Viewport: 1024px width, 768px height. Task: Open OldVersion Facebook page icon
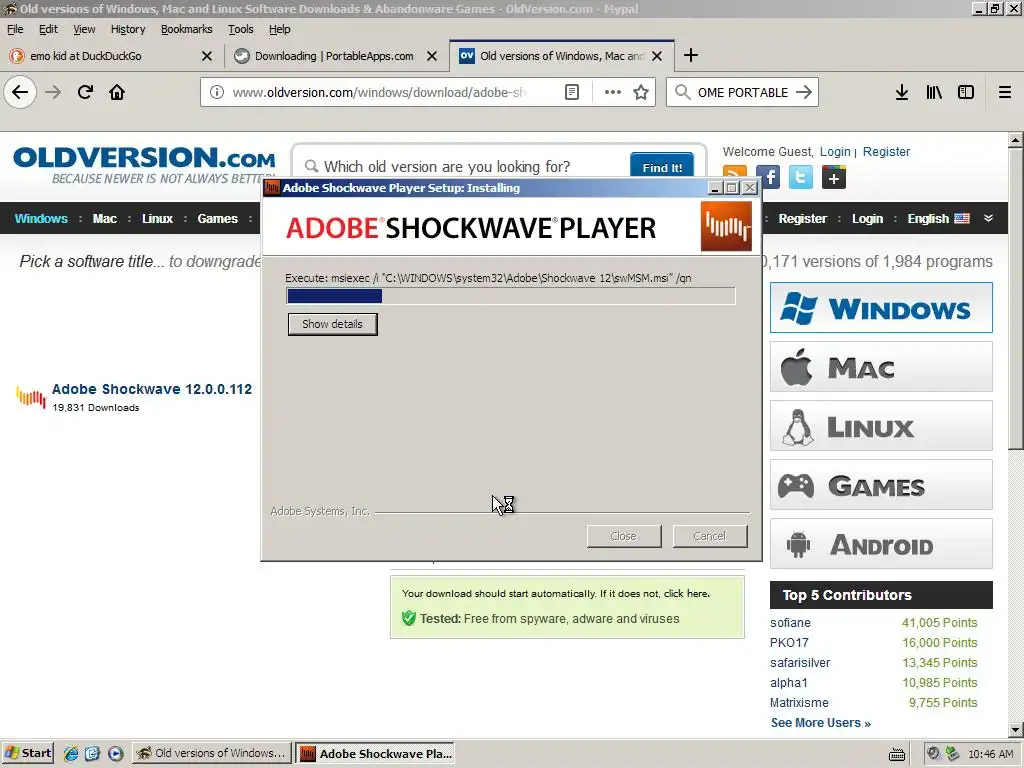click(768, 177)
